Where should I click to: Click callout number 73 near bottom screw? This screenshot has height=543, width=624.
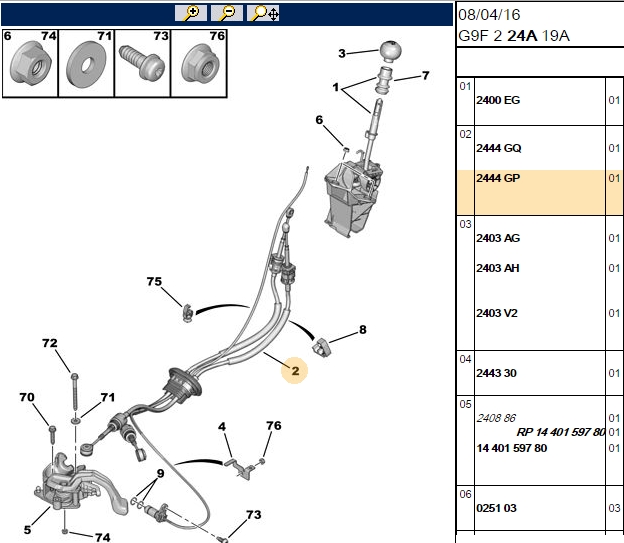[x=254, y=515]
